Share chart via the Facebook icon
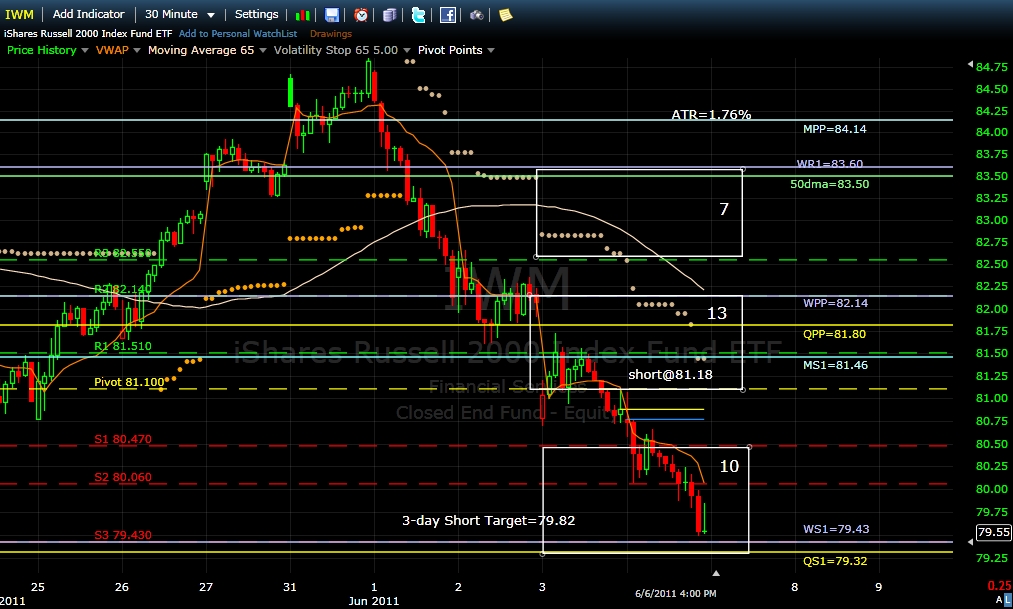1013x609 pixels. click(448, 15)
